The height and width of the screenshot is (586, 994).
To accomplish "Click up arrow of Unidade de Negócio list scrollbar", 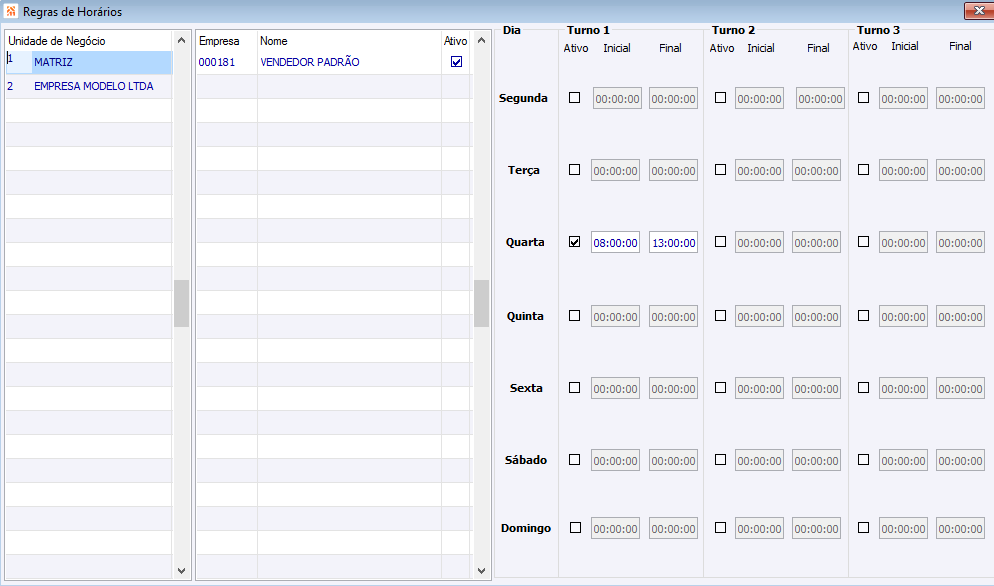I will (181, 40).
